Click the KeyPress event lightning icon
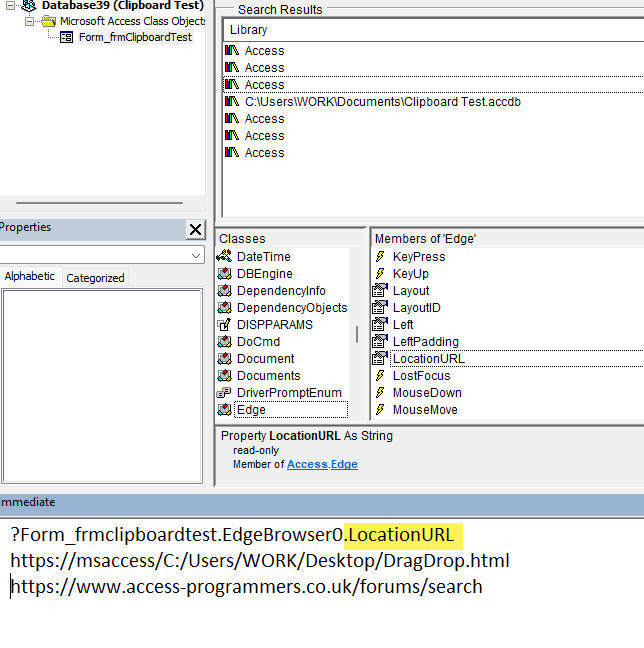This screenshot has width=644, height=648. pyautogui.click(x=380, y=257)
